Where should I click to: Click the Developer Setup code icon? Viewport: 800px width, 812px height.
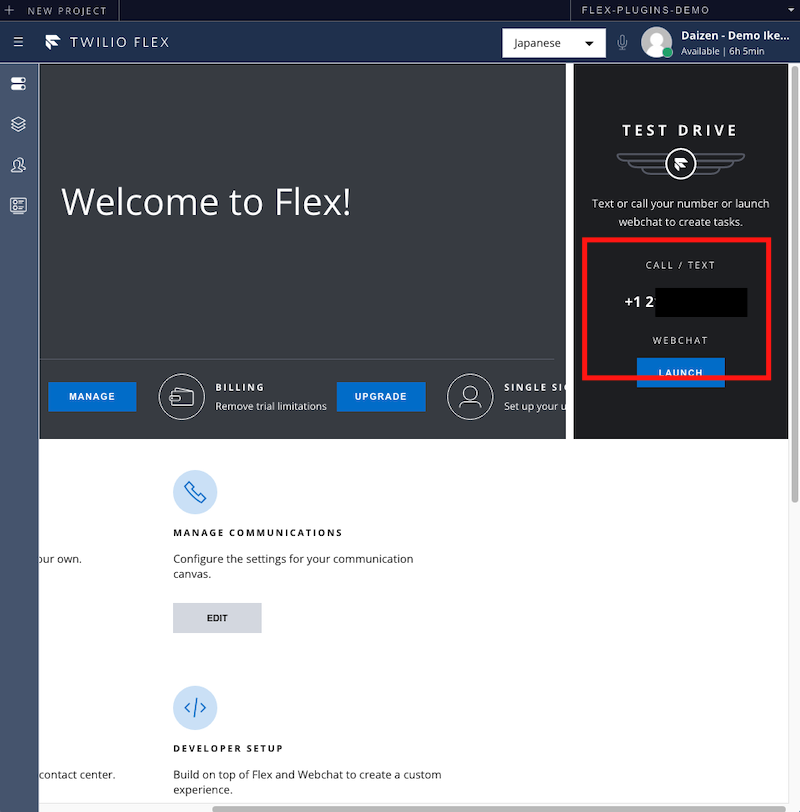(x=195, y=708)
